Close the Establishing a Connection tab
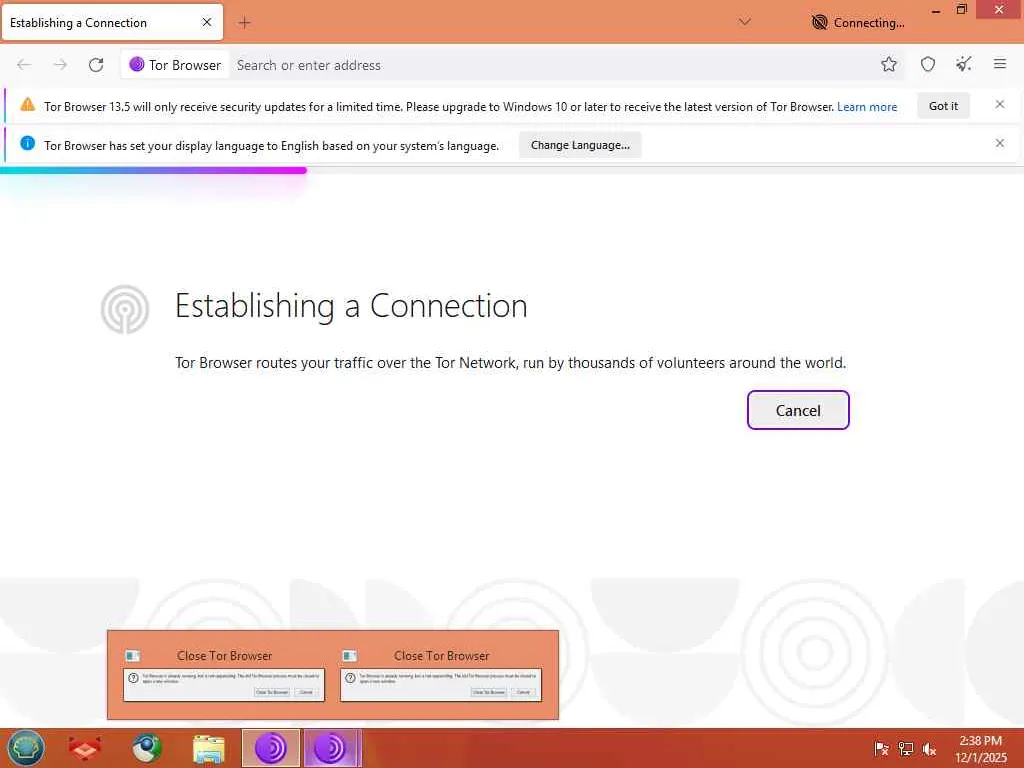1024x768 pixels. (206, 22)
